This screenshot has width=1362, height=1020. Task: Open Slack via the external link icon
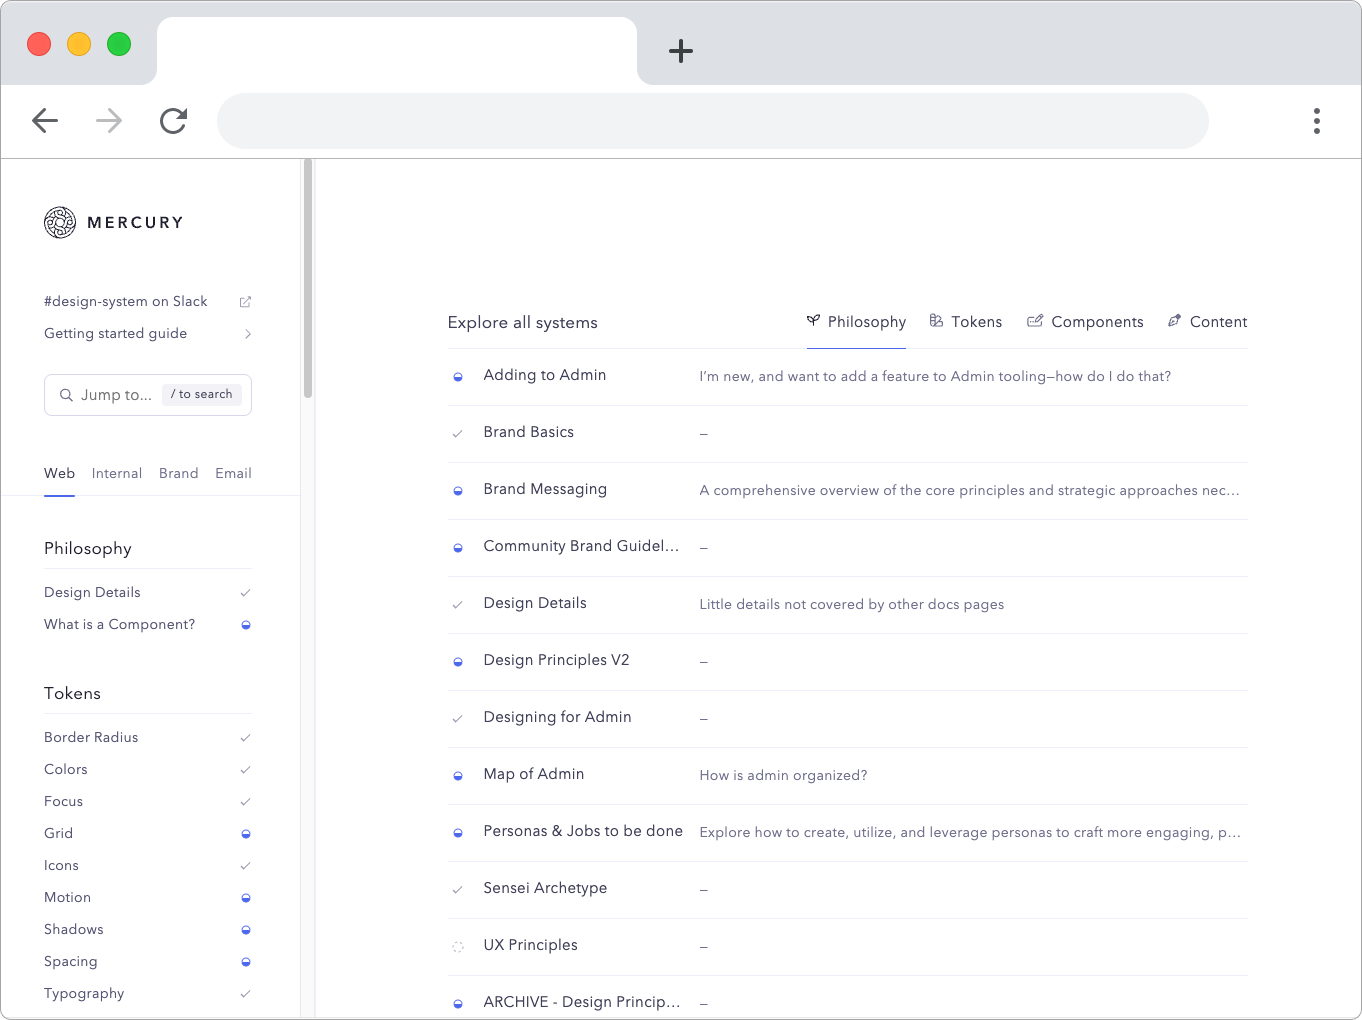pos(246,301)
